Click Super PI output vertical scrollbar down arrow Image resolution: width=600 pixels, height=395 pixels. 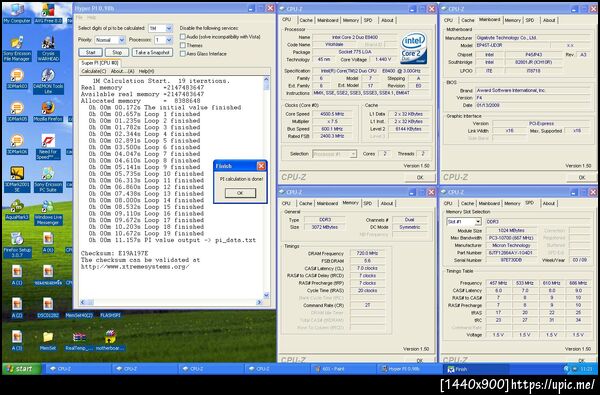pyautogui.click(x=266, y=295)
